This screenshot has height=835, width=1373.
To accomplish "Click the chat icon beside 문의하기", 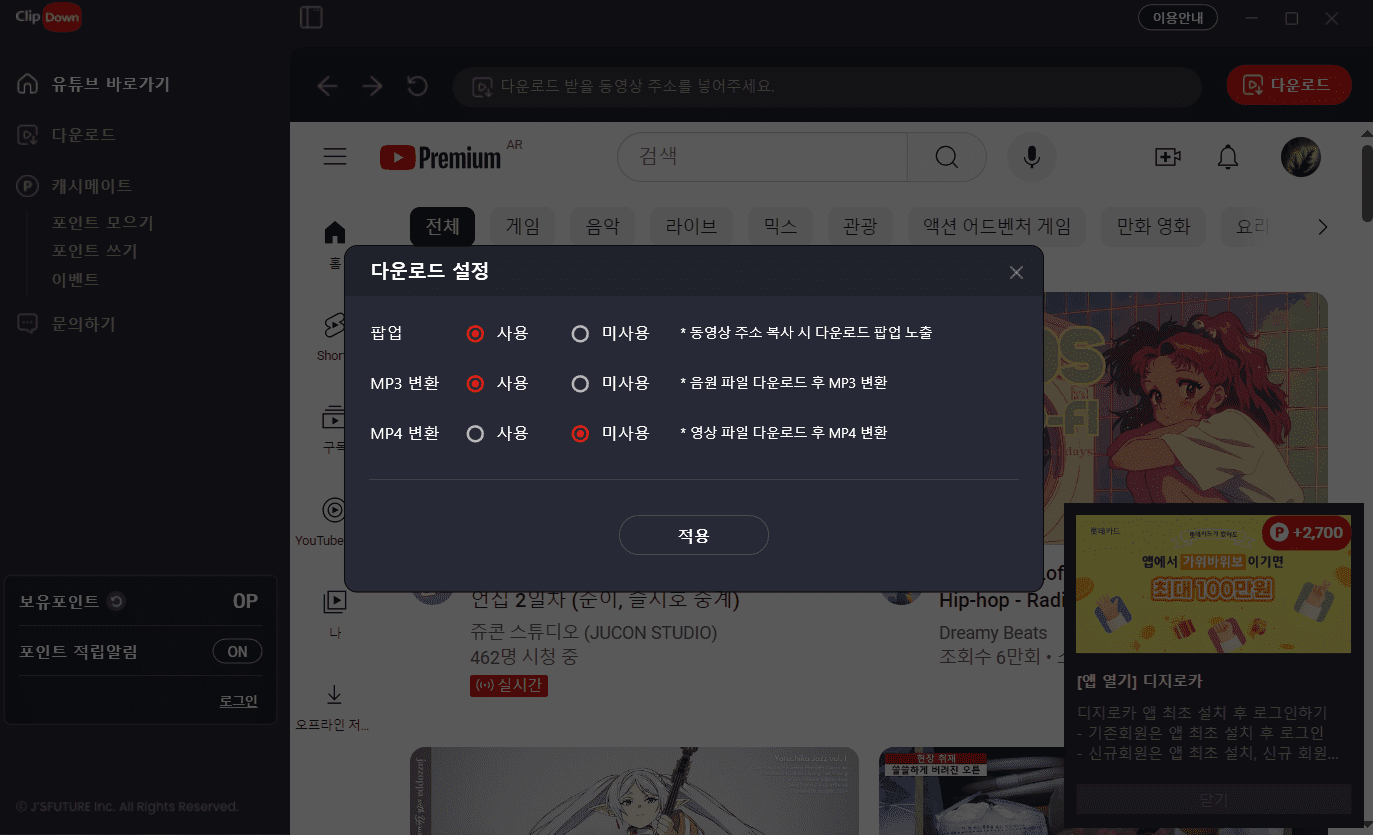I will coord(28,324).
